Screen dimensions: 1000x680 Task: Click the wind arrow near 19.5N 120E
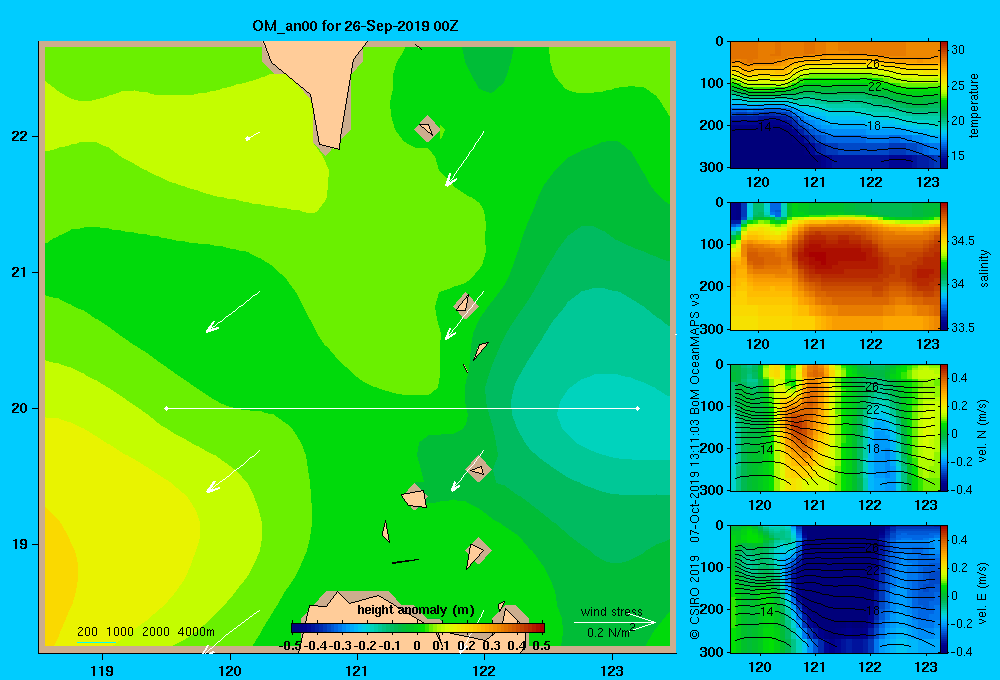[x=233, y=471]
